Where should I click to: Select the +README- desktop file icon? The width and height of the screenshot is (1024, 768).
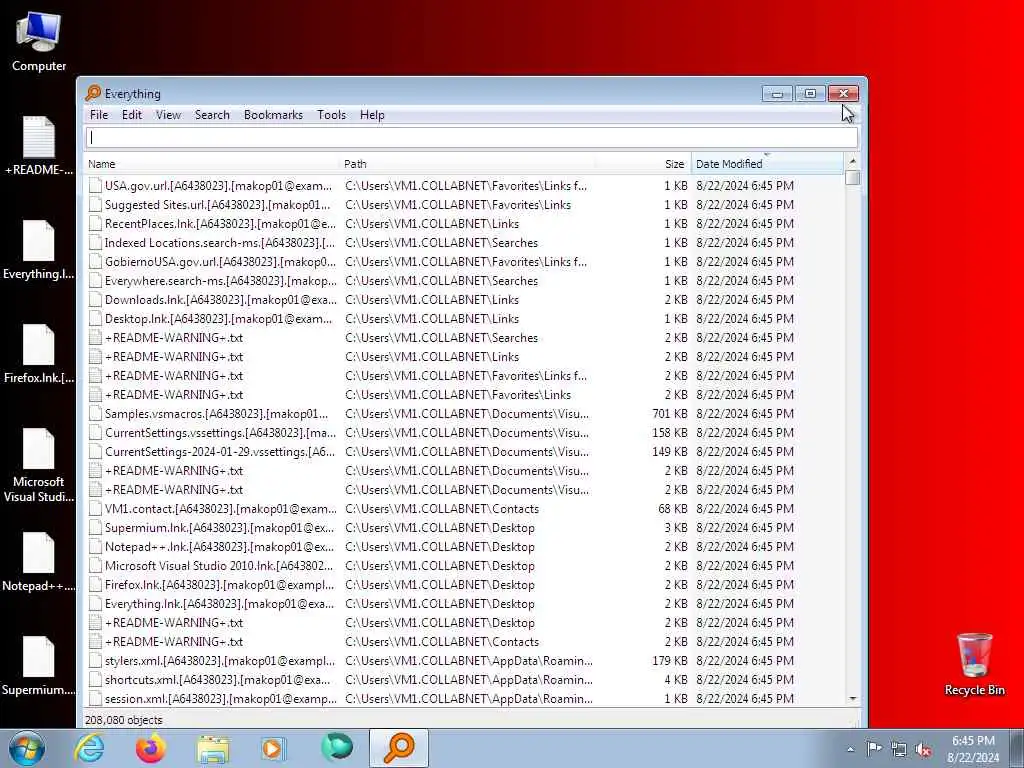39,146
